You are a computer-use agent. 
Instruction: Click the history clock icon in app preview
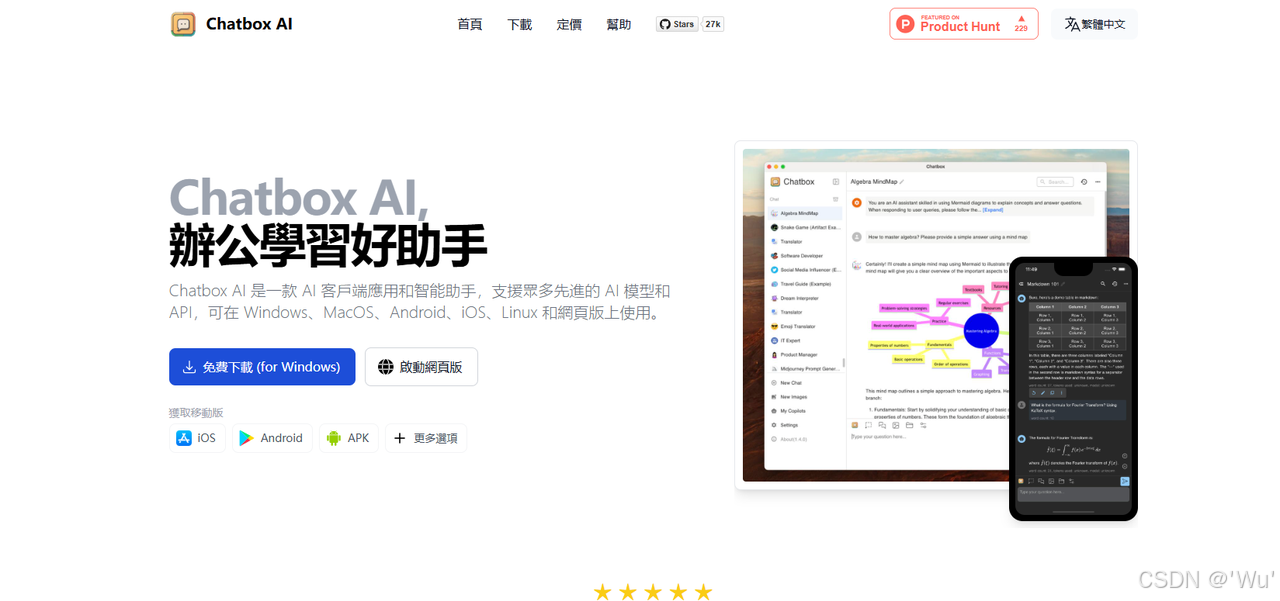1084,182
